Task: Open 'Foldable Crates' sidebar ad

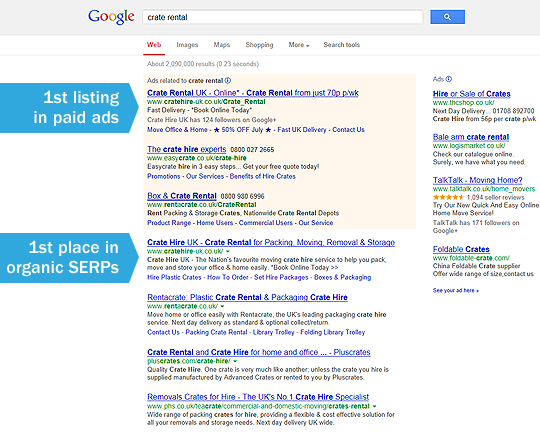Action: click(x=461, y=249)
